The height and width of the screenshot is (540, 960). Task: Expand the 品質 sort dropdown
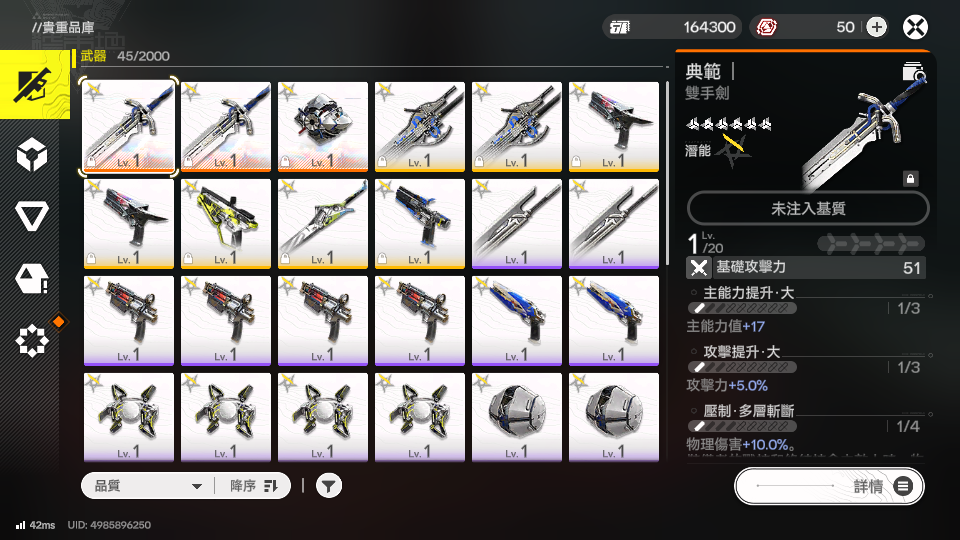[x=148, y=486]
